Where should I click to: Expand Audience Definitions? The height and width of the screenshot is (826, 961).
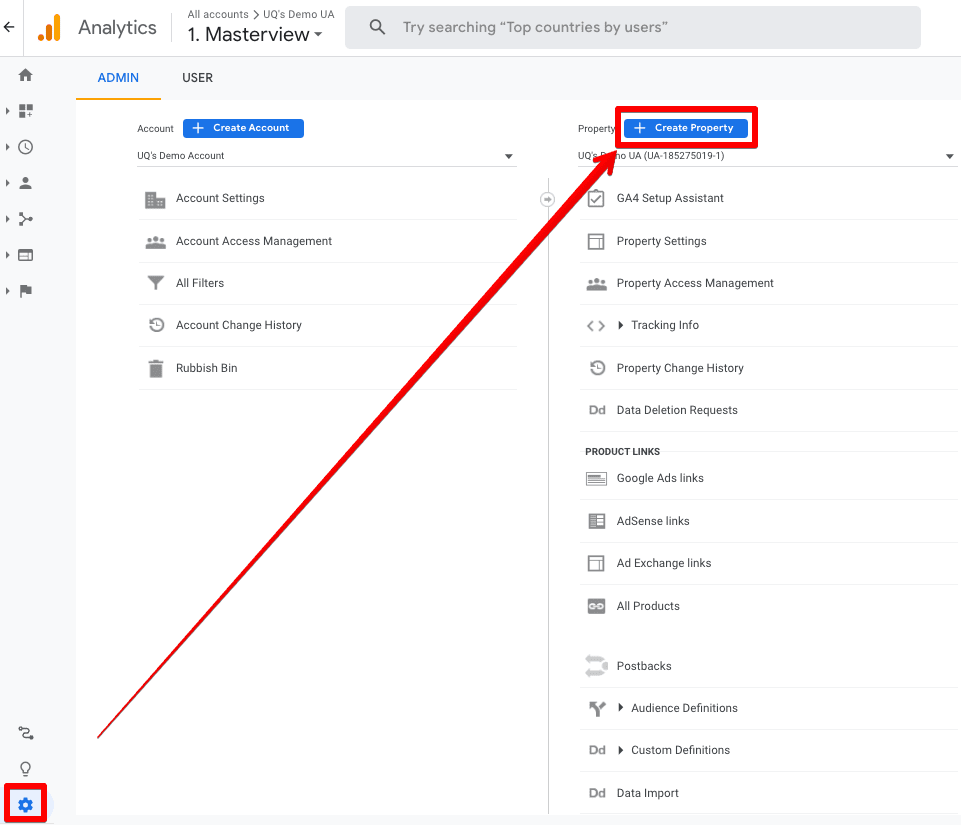(x=684, y=707)
